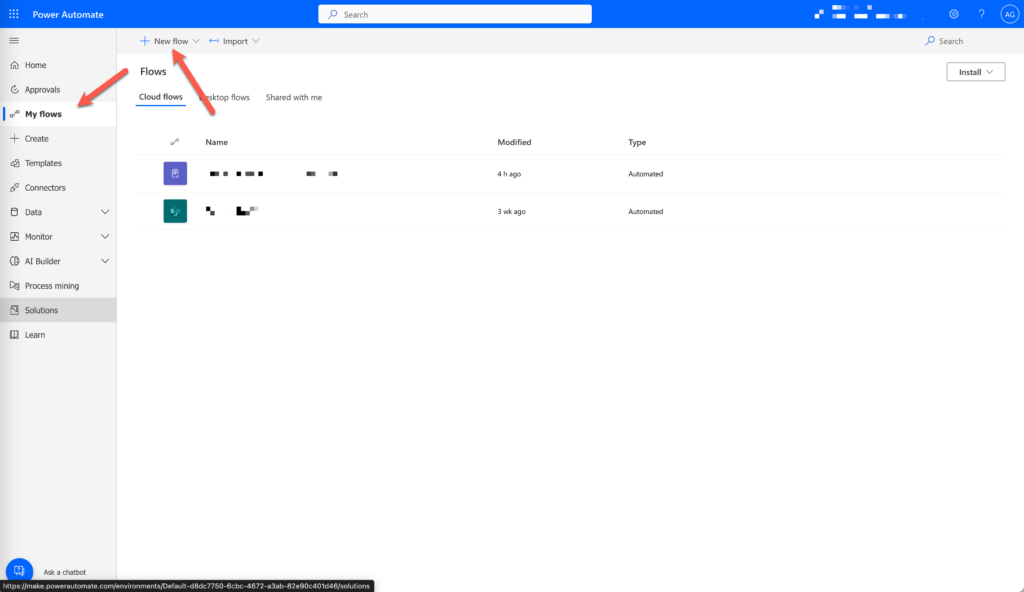Go to Approvals in the sidebar
The image size is (1024, 592).
coord(58,90)
